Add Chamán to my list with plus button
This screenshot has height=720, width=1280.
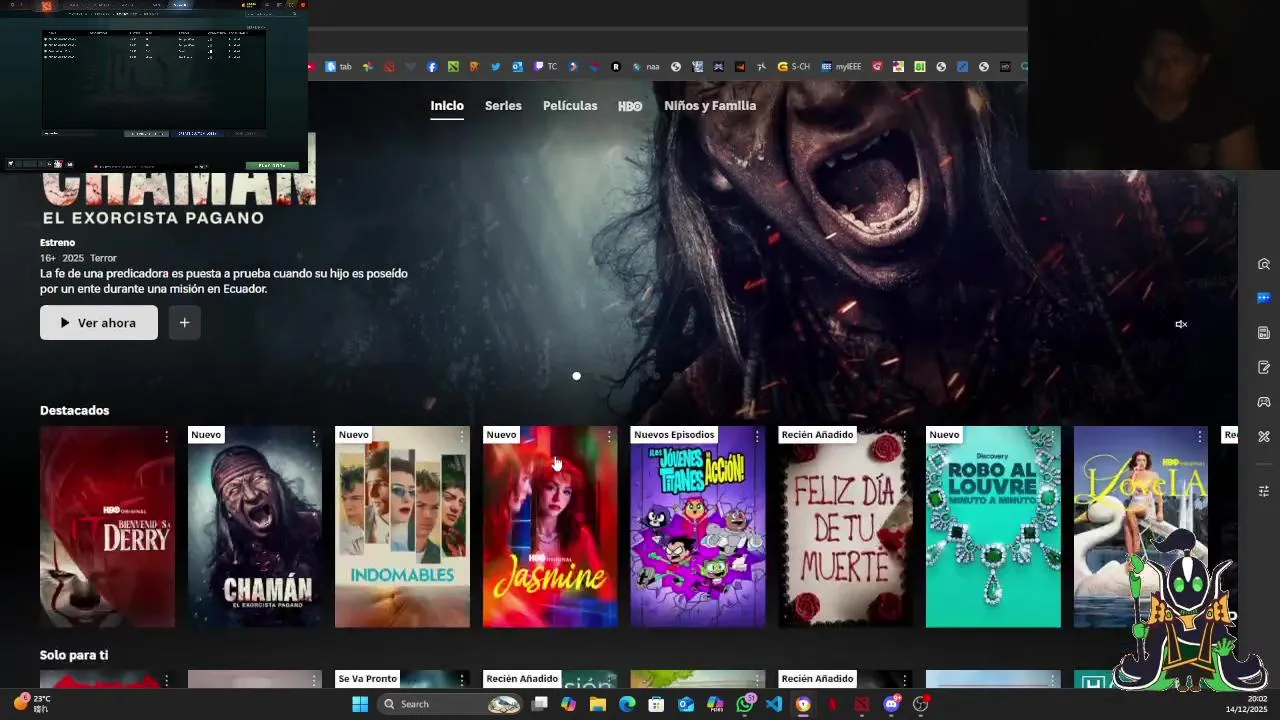click(x=184, y=323)
